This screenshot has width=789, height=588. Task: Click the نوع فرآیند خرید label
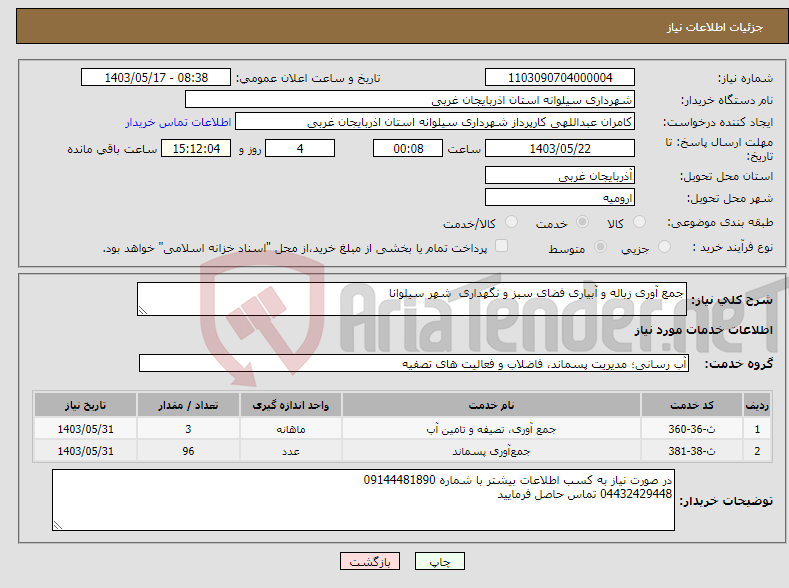point(733,247)
